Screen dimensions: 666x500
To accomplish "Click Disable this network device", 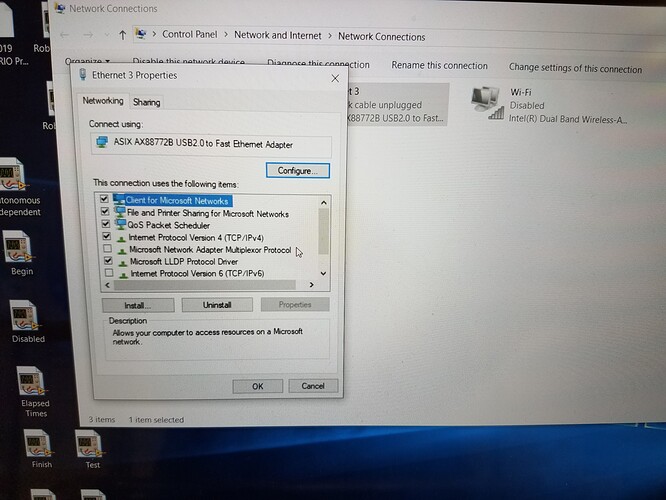I will coord(189,62).
